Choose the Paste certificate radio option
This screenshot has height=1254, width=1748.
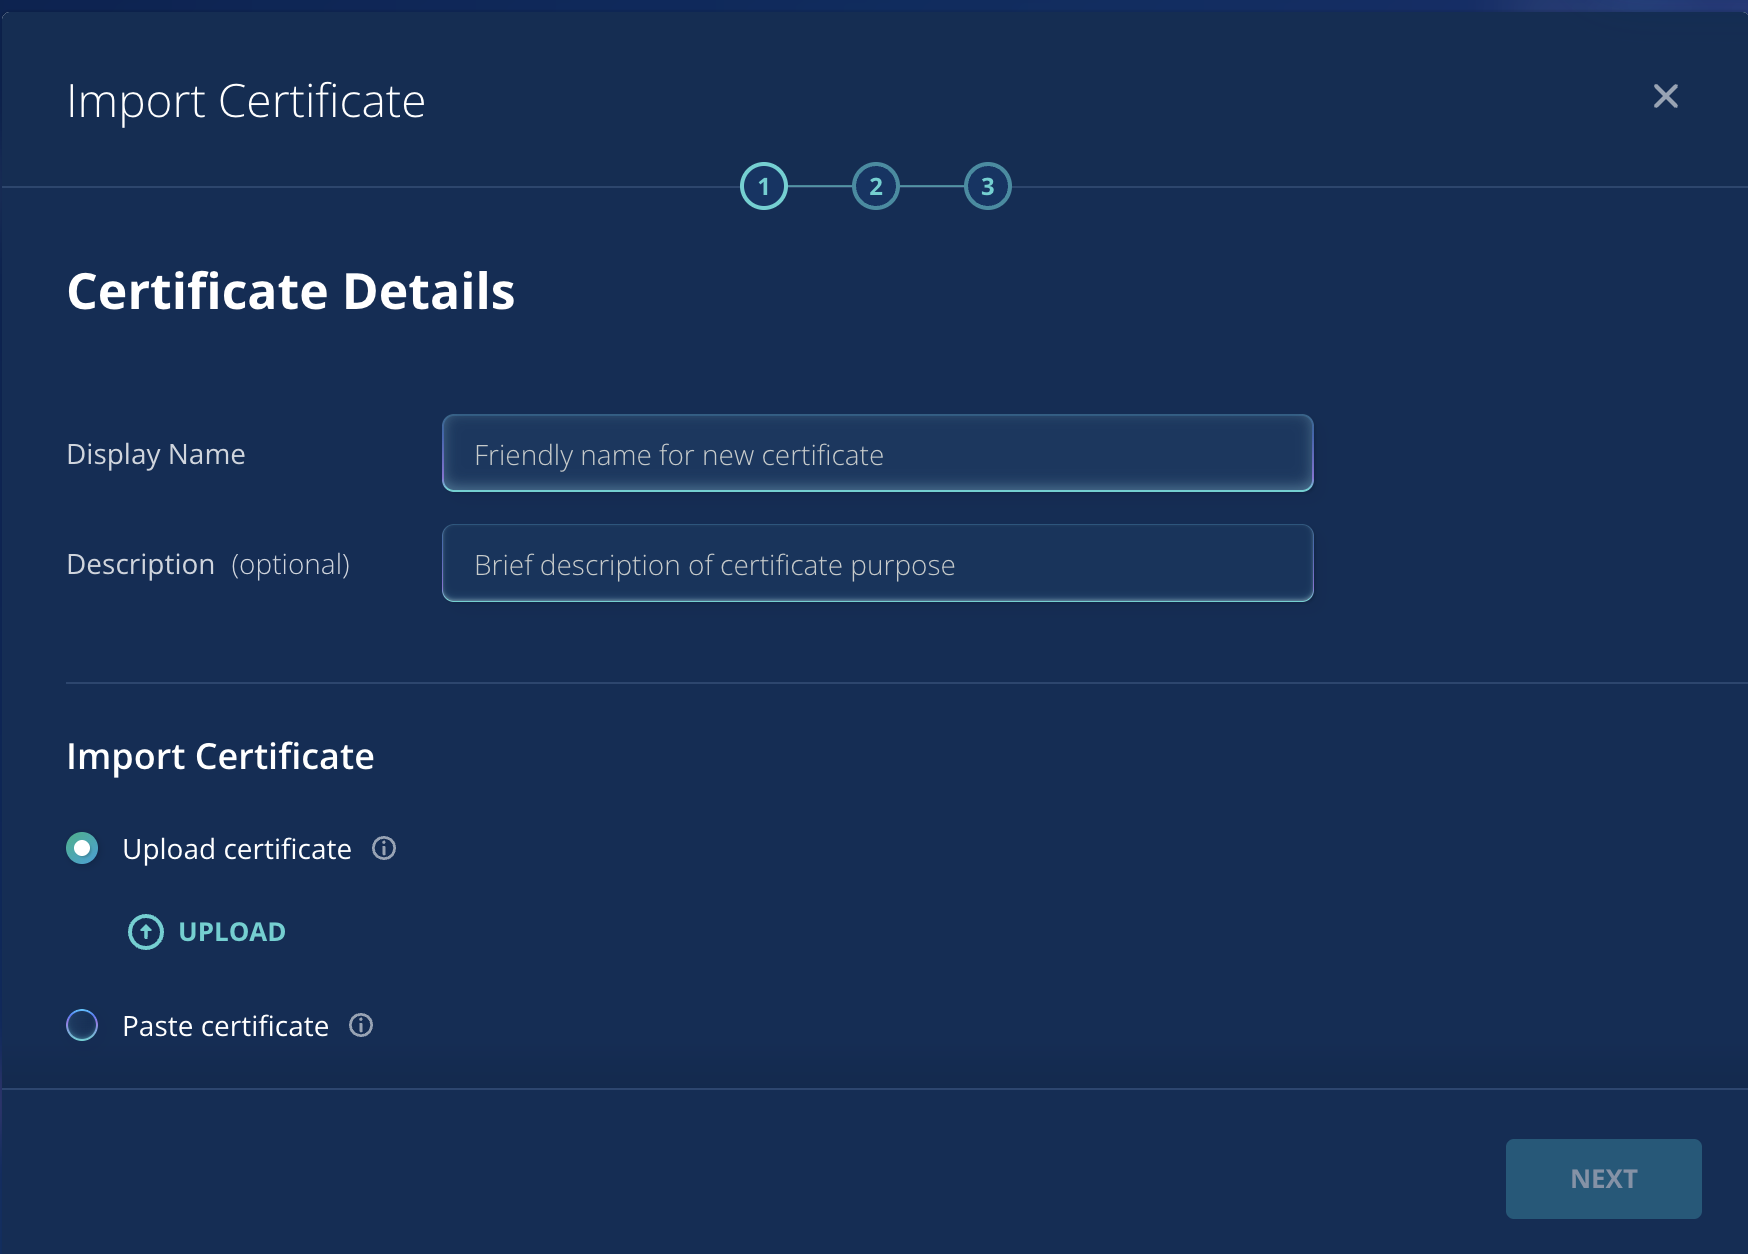(x=82, y=1025)
